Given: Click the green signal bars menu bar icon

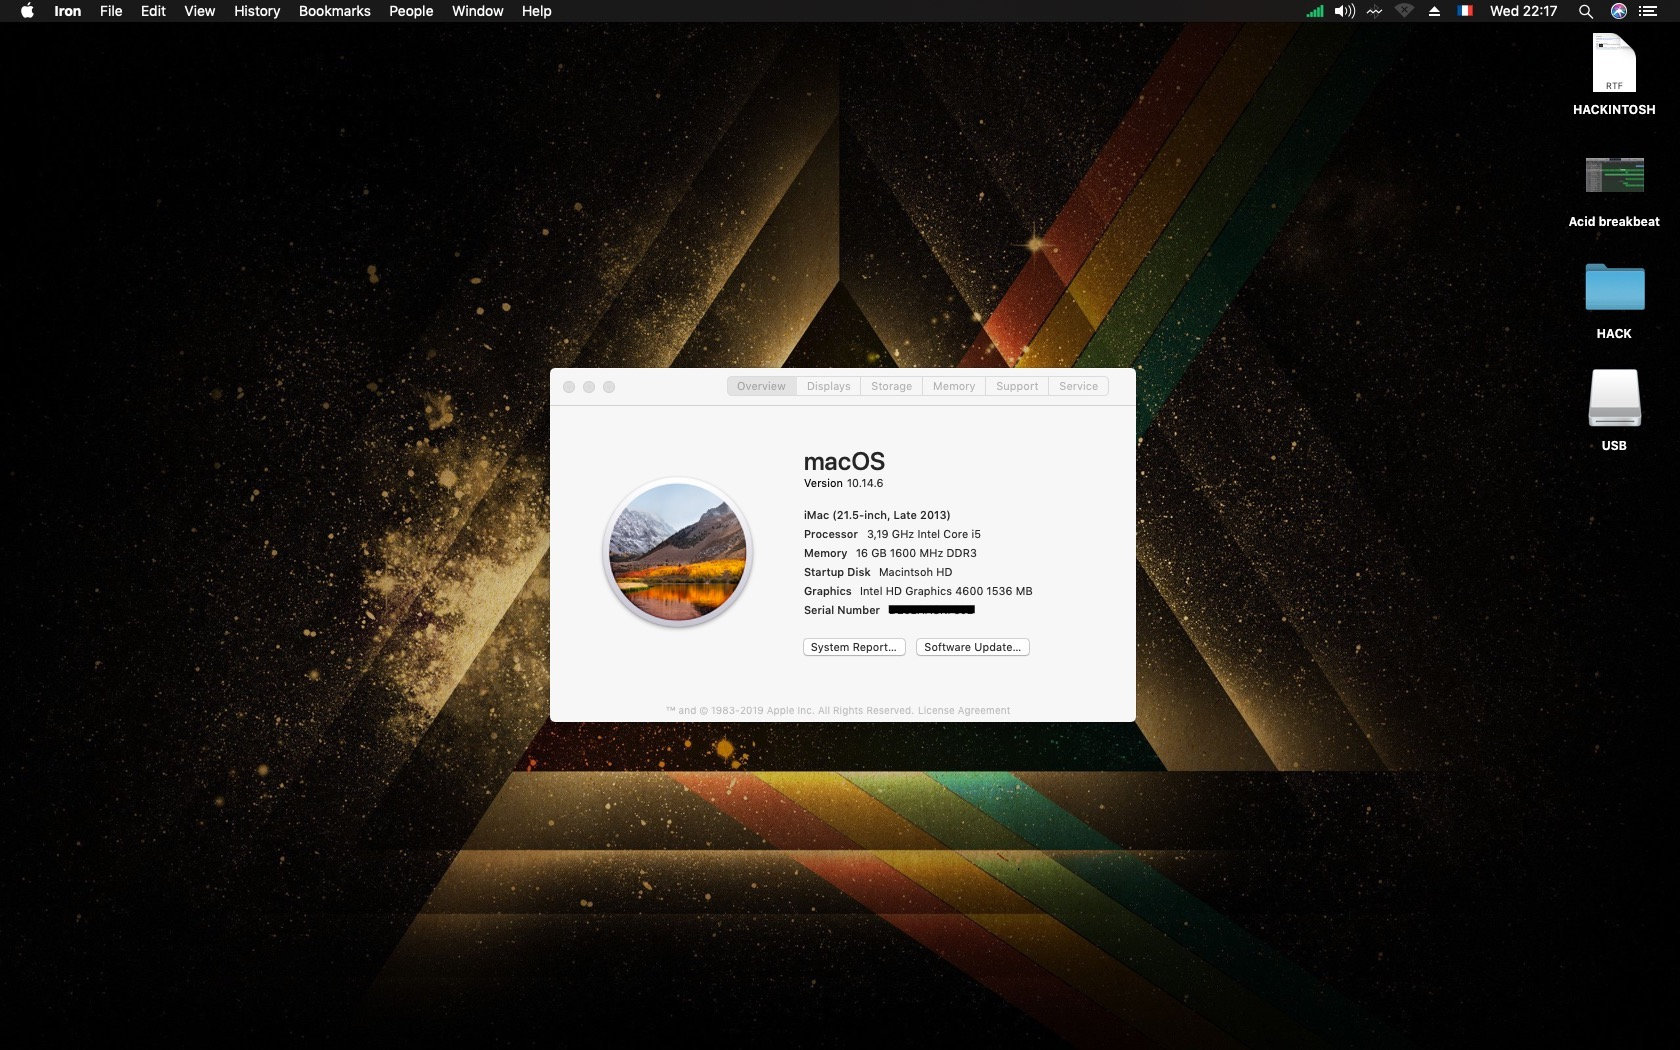Looking at the screenshot, I should coord(1315,11).
